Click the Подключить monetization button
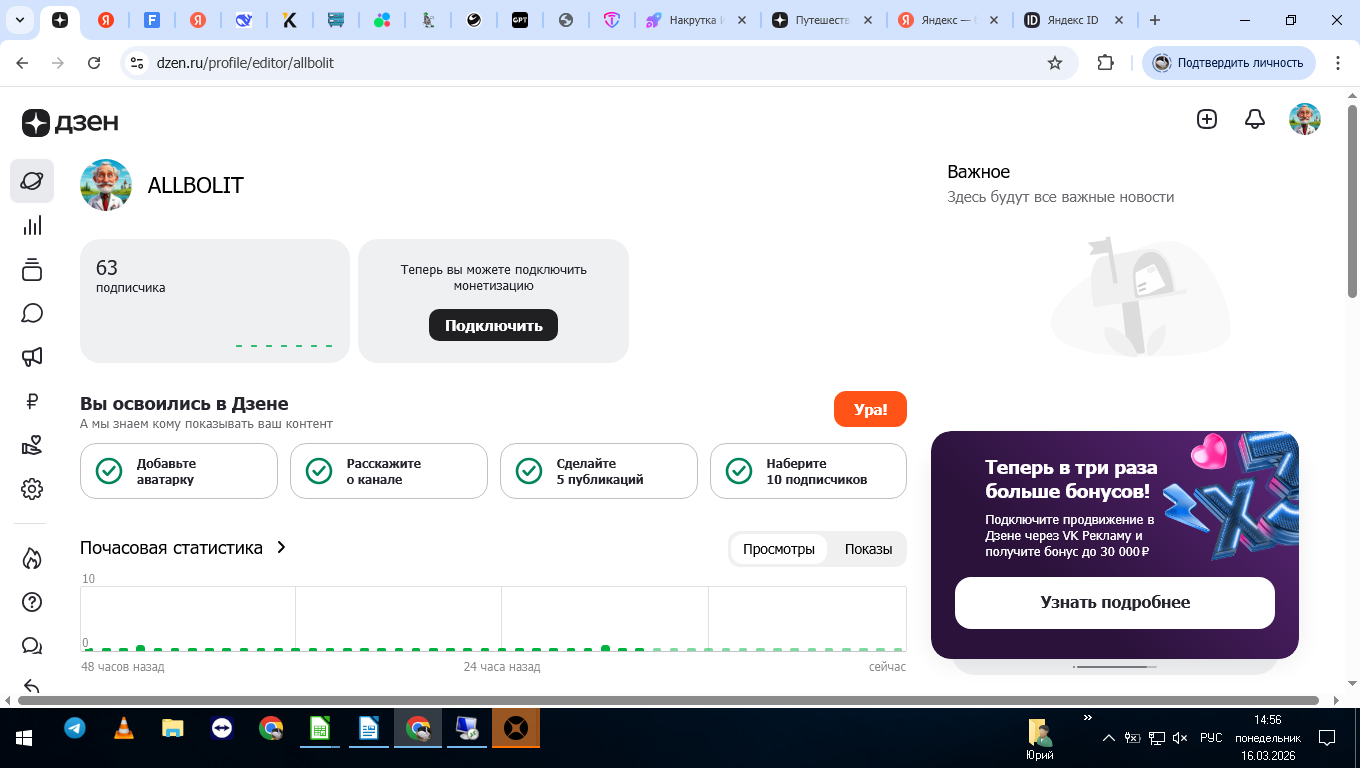This screenshot has height=768, width=1360. [x=493, y=325]
